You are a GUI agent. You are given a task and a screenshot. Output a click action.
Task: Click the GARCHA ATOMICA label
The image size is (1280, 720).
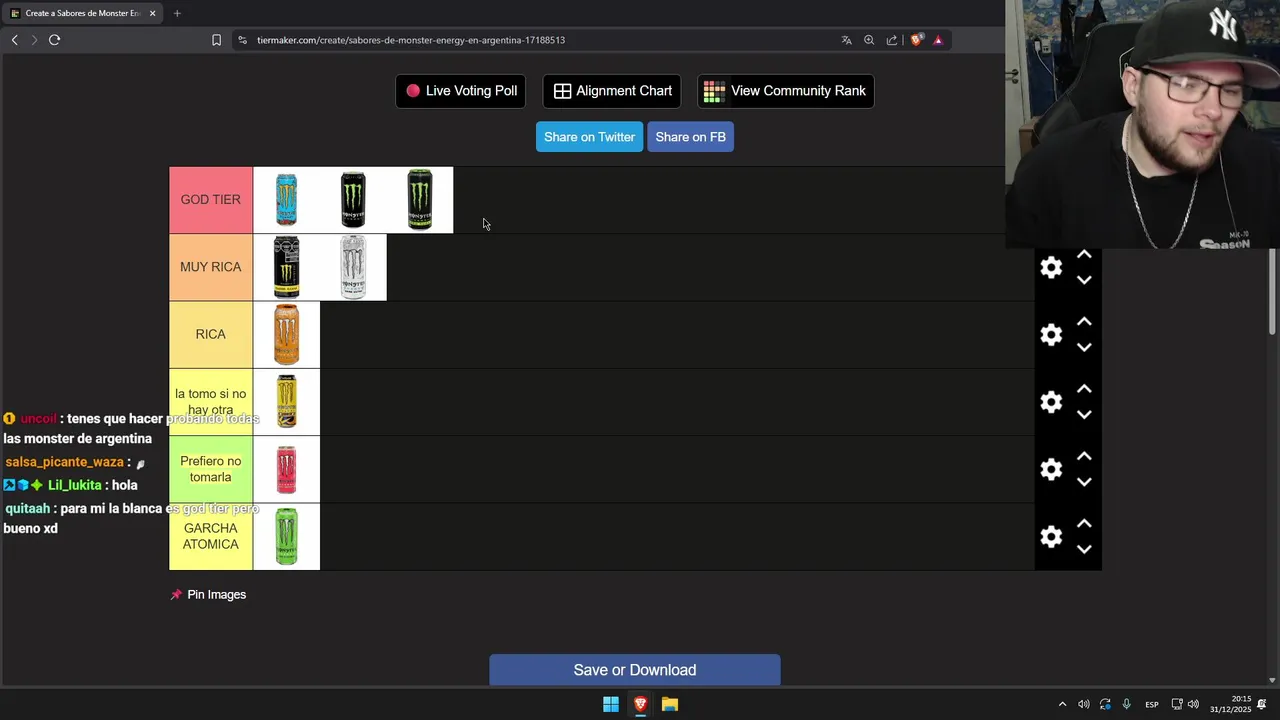(211, 537)
